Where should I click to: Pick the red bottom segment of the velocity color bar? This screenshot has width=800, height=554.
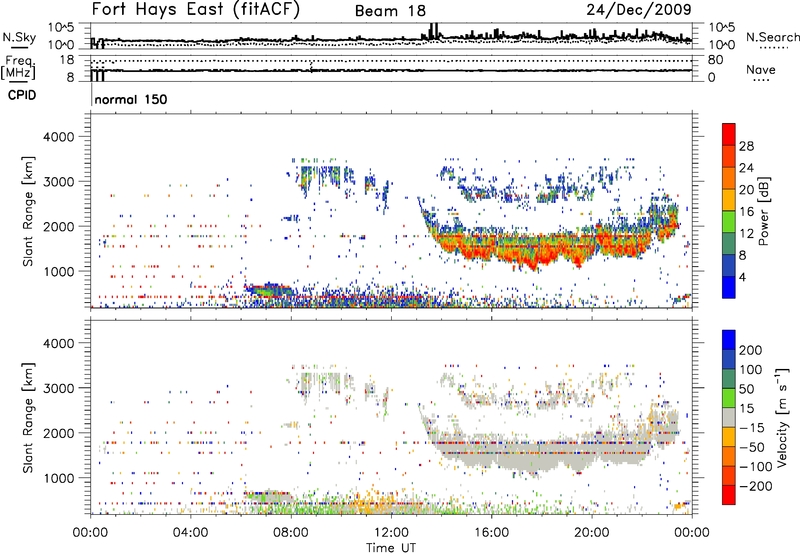point(729,495)
